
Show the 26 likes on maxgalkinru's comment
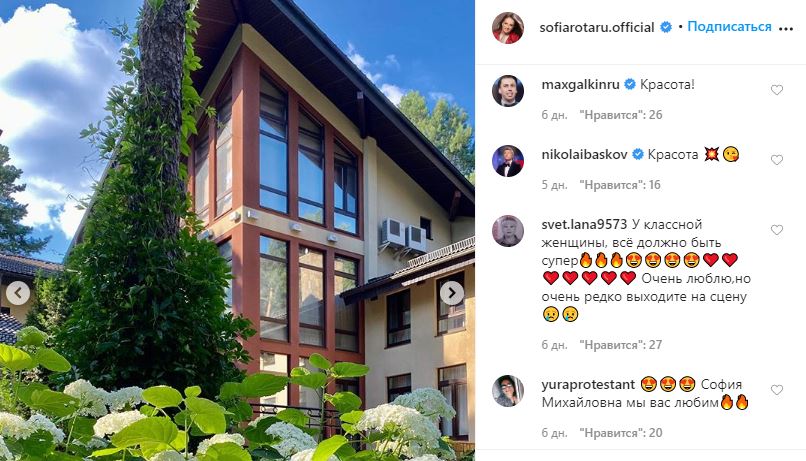tap(621, 115)
